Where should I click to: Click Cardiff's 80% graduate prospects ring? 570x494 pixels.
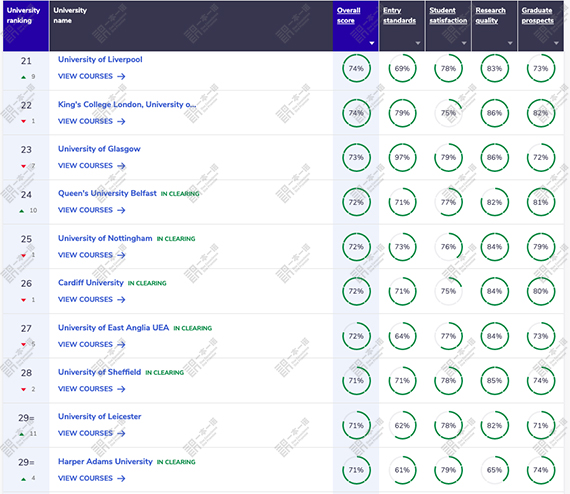pos(541,291)
